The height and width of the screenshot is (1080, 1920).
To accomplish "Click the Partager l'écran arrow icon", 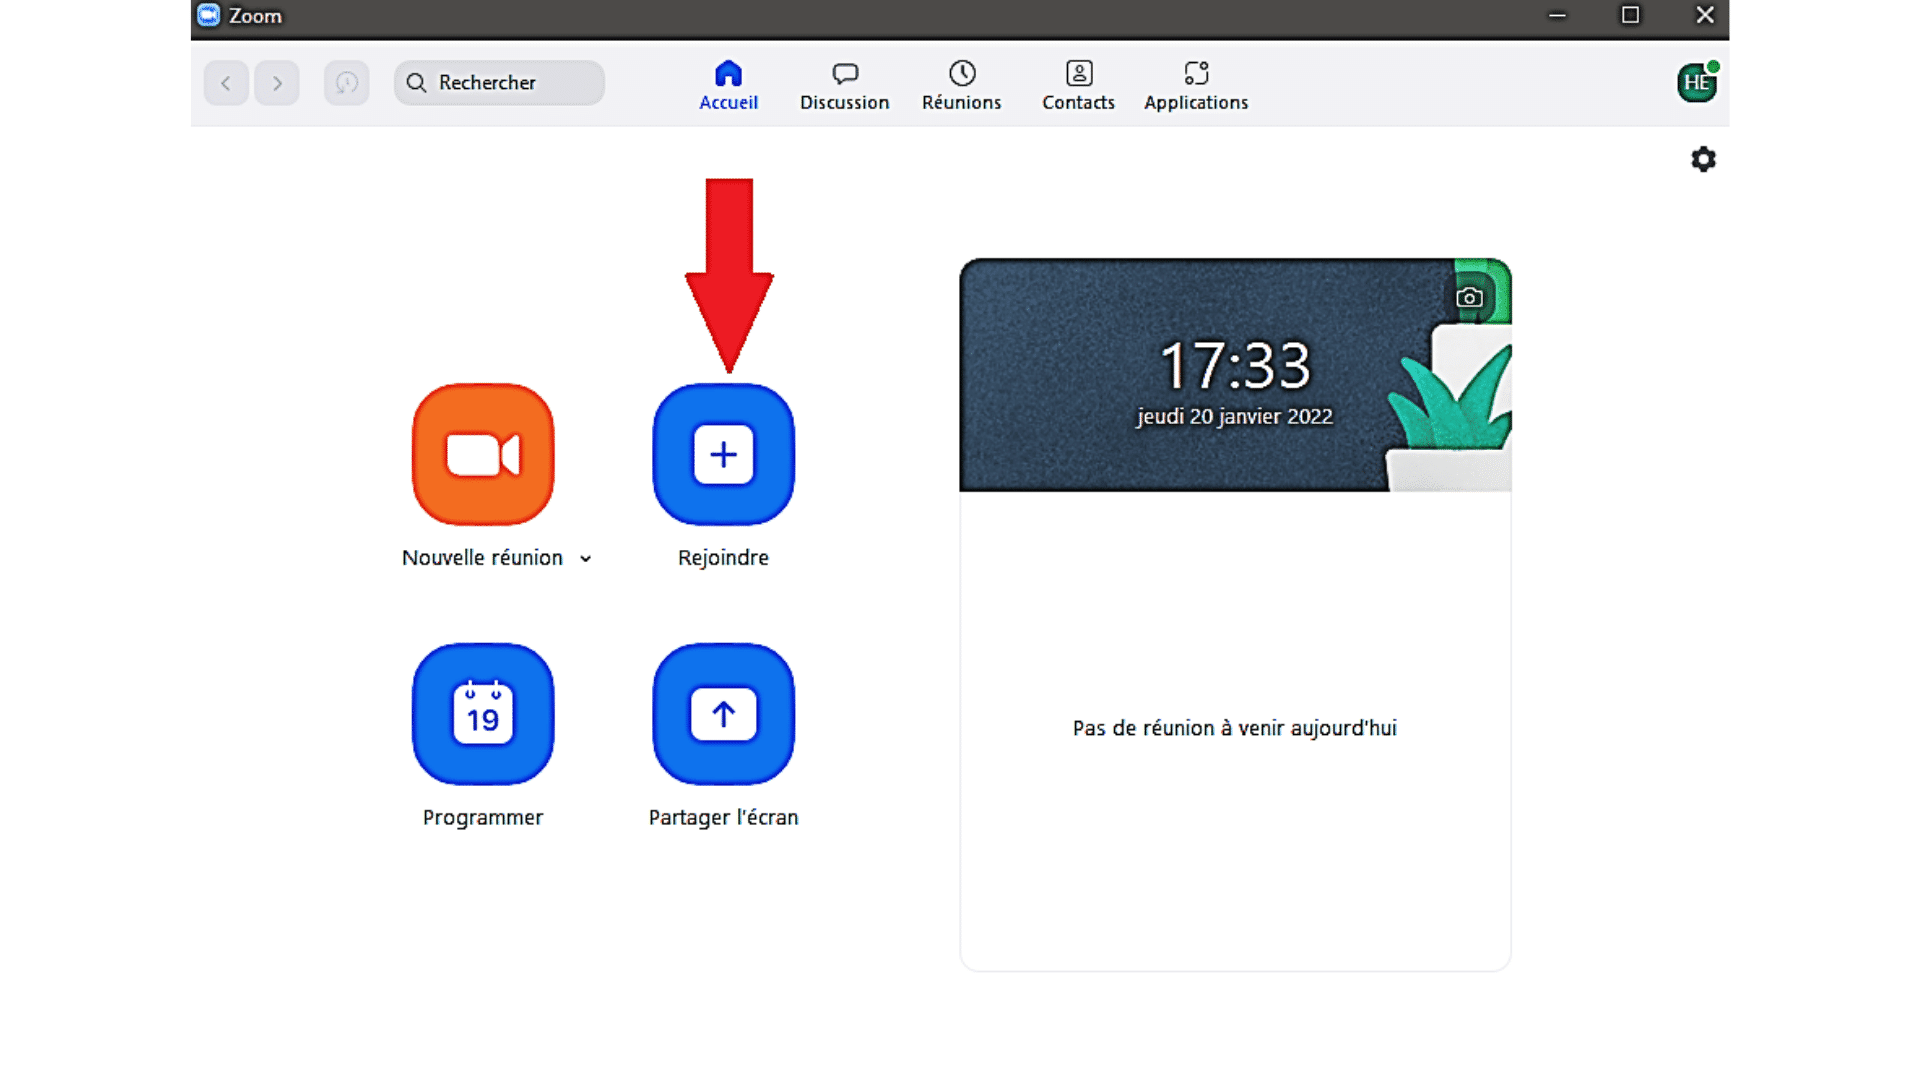I will [x=723, y=714].
